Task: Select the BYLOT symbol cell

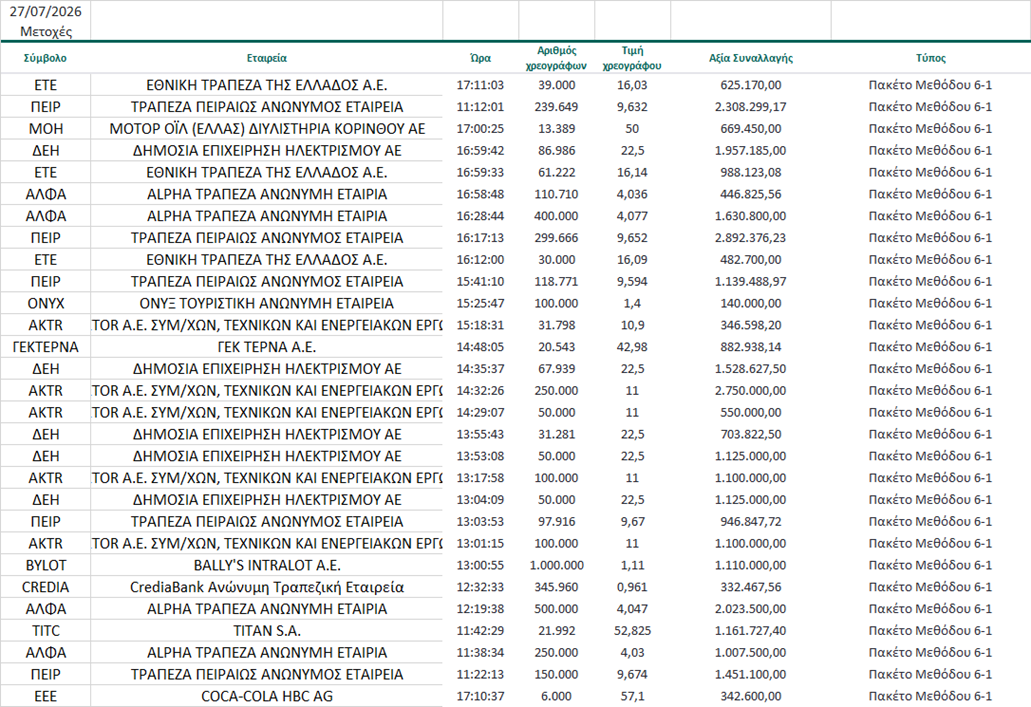Action: [x=45, y=566]
